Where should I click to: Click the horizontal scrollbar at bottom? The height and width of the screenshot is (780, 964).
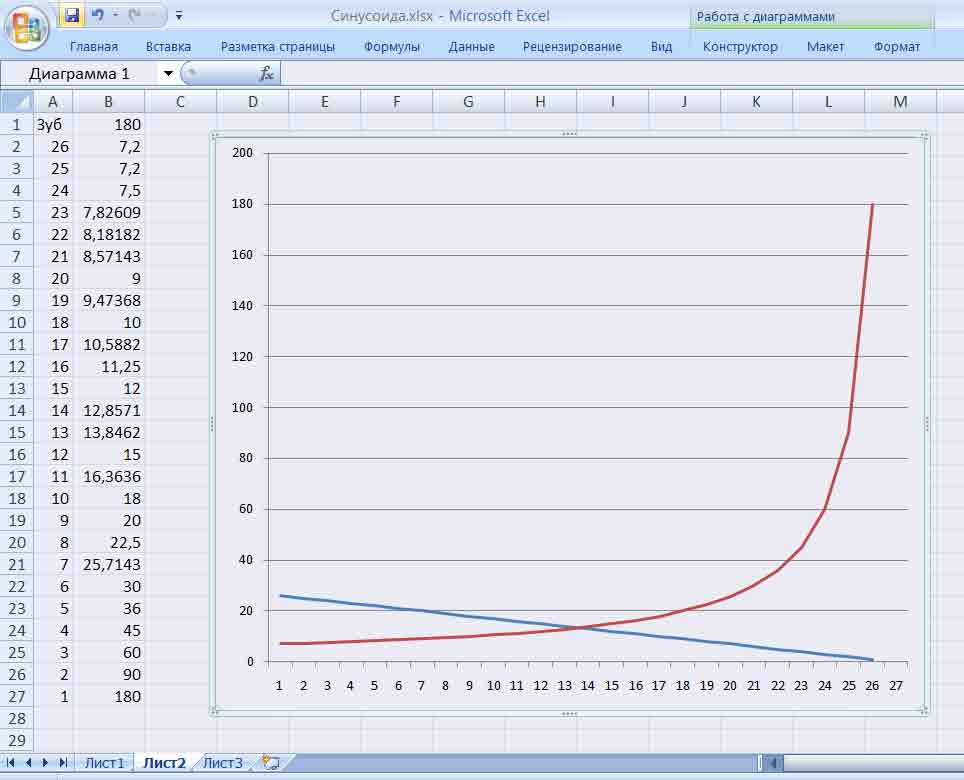[x=870, y=763]
